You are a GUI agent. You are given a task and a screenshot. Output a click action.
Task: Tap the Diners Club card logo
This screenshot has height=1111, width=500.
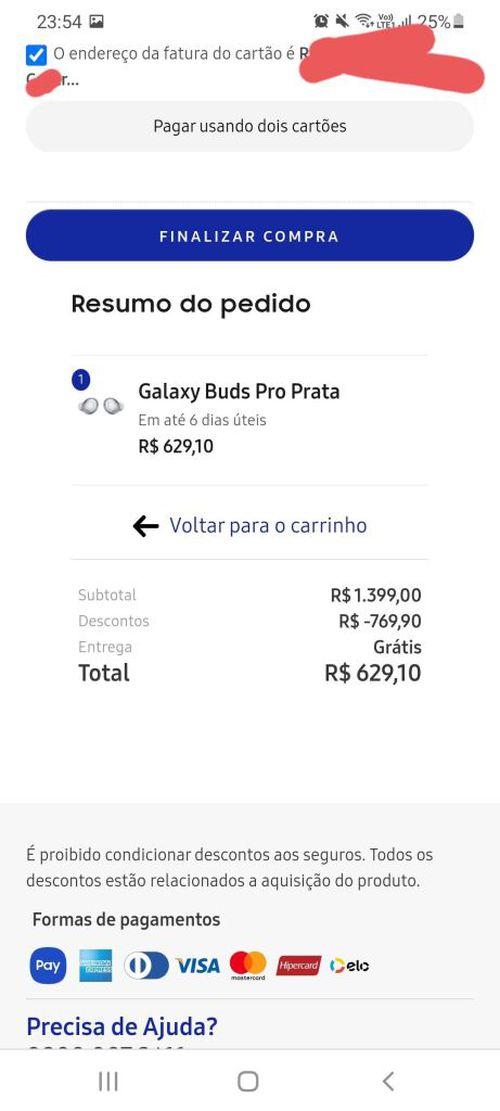pyautogui.click(x=147, y=965)
